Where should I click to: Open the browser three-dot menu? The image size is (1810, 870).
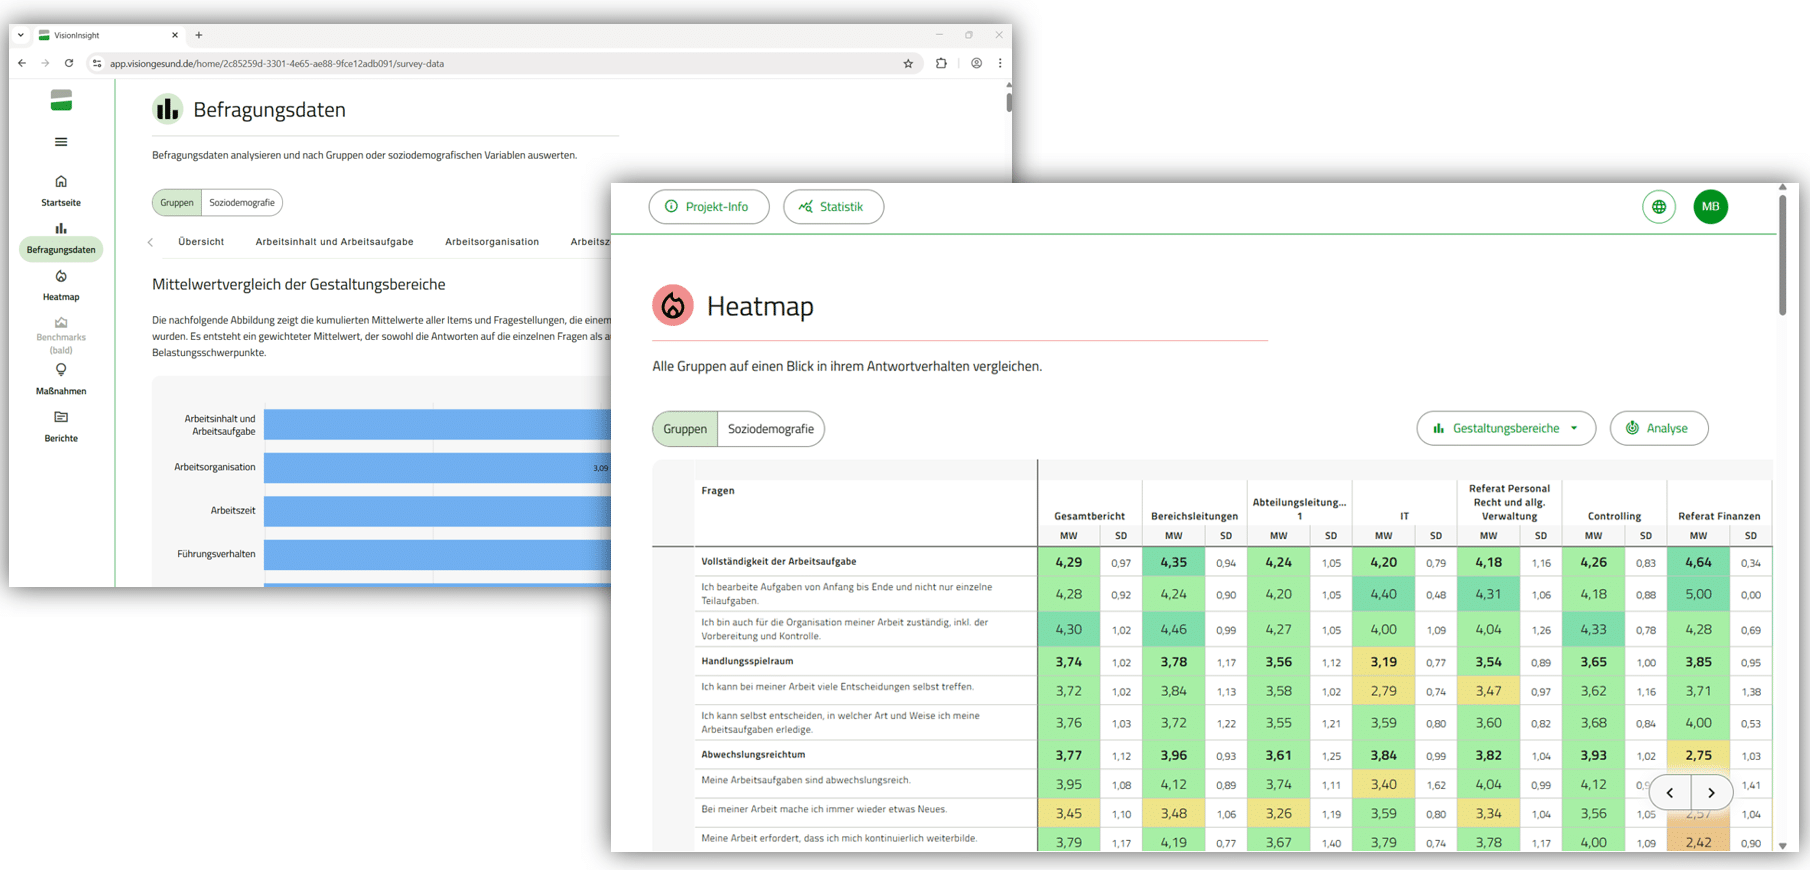[1000, 63]
